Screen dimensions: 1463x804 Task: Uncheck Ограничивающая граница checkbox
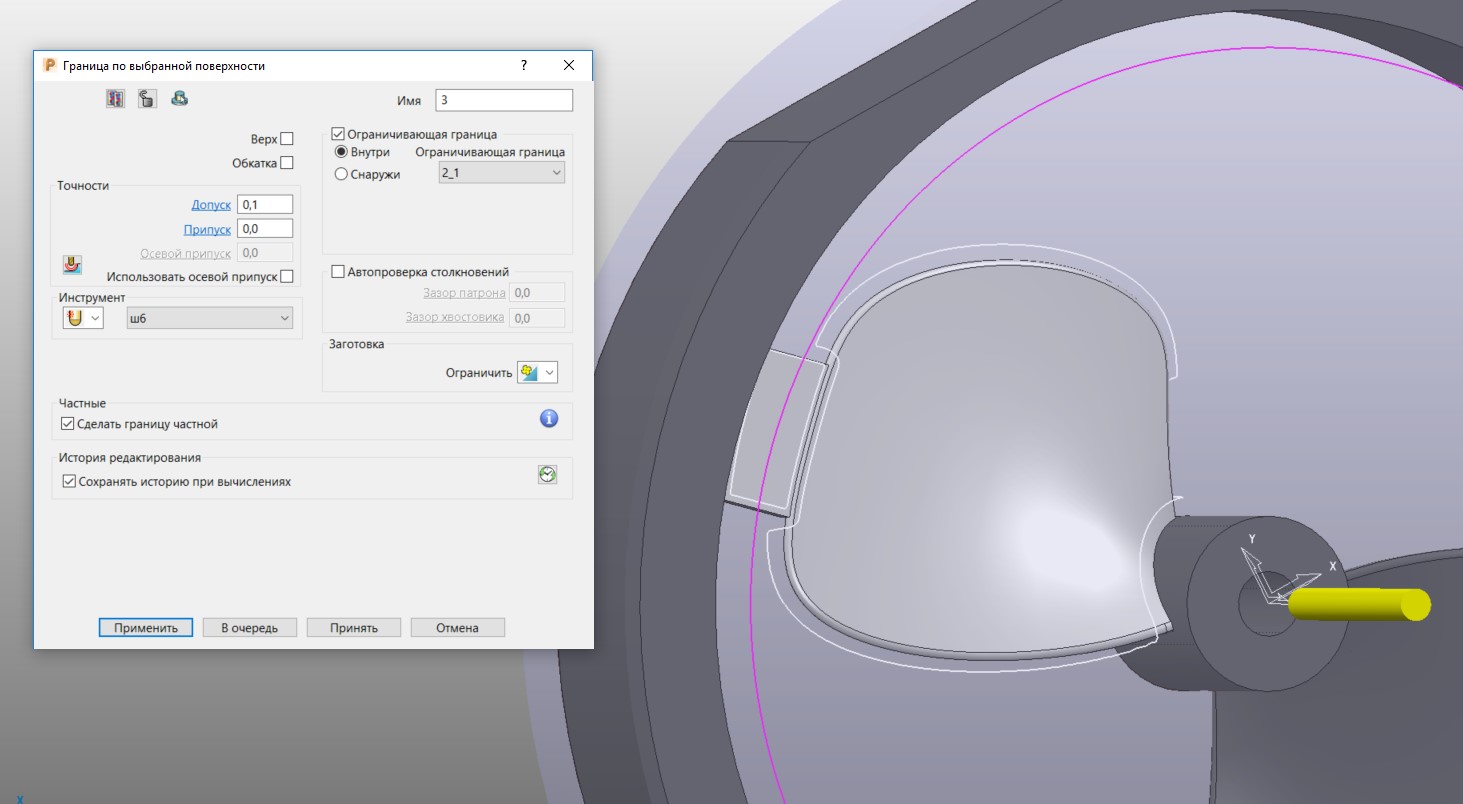pos(338,134)
